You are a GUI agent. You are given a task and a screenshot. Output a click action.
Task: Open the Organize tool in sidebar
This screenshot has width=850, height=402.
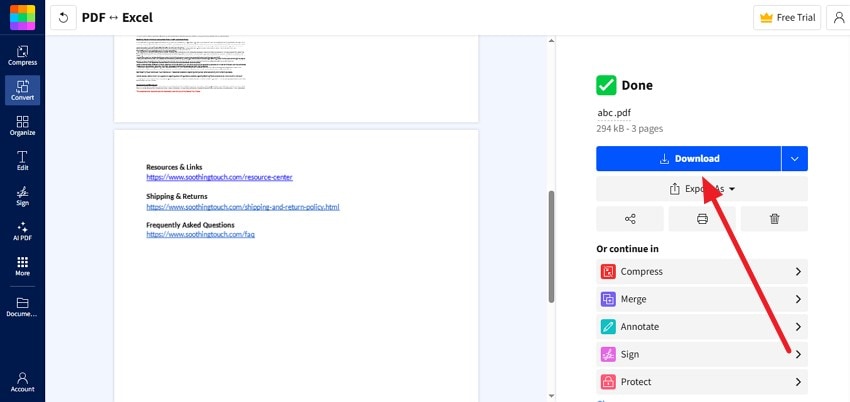(x=22, y=126)
